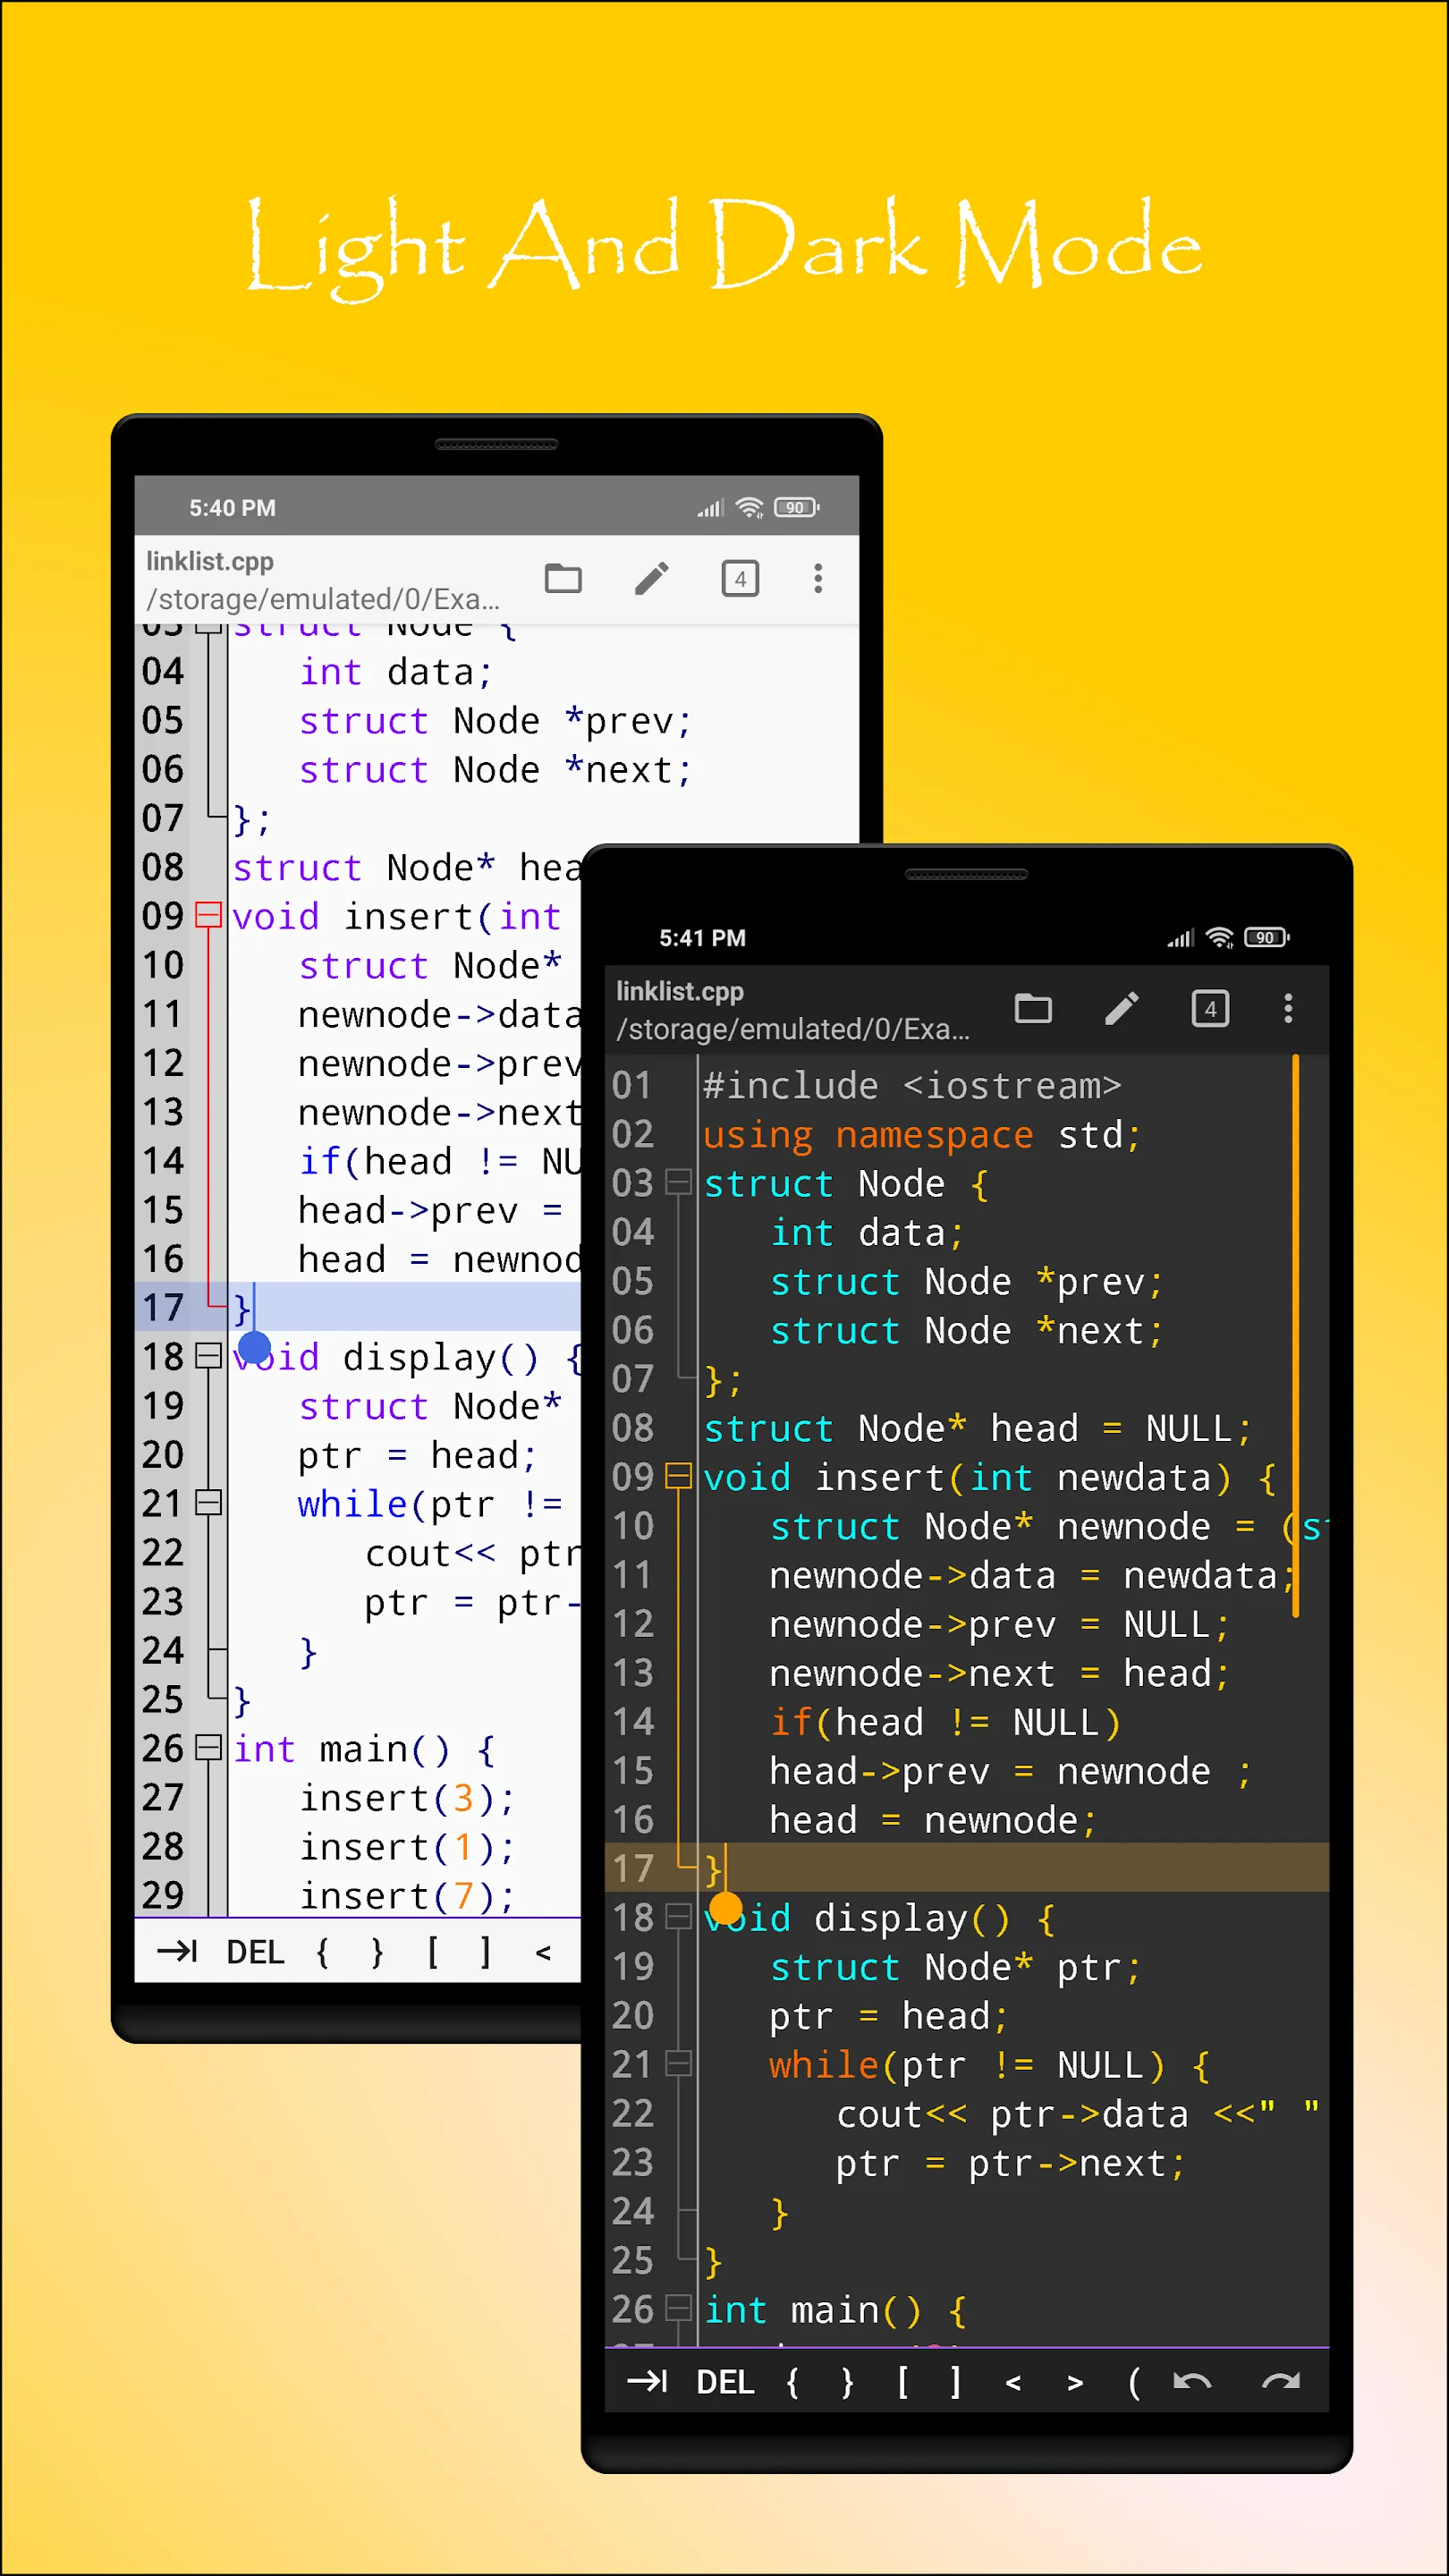Tap file path /storage/emulated in light phone
The image size is (1449, 2576).
(x=323, y=599)
